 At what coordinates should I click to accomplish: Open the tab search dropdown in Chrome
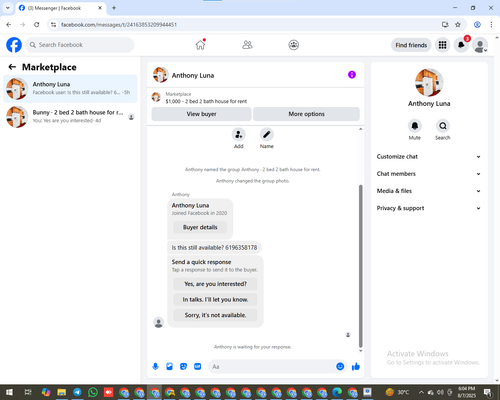point(8,8)
